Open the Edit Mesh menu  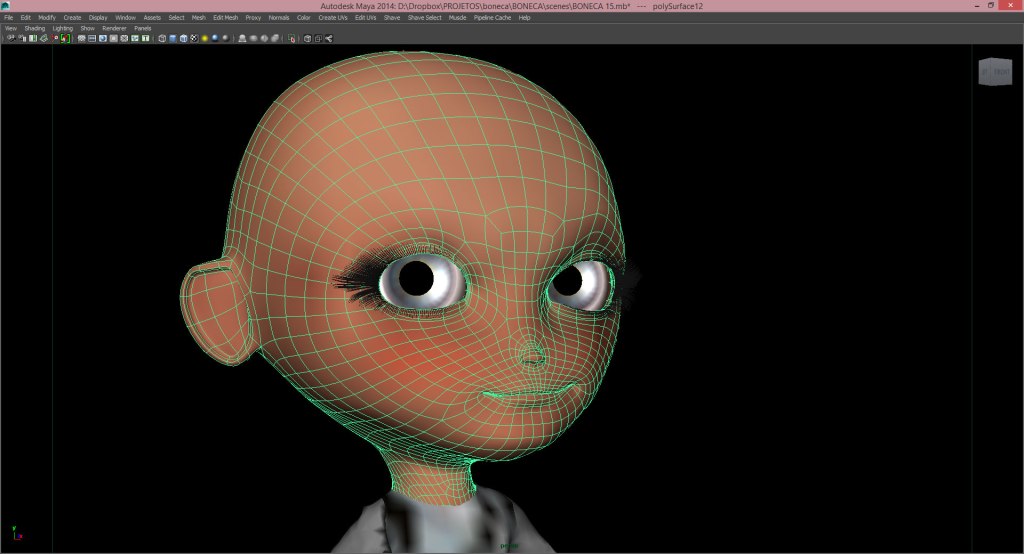(x=225, y=17)
